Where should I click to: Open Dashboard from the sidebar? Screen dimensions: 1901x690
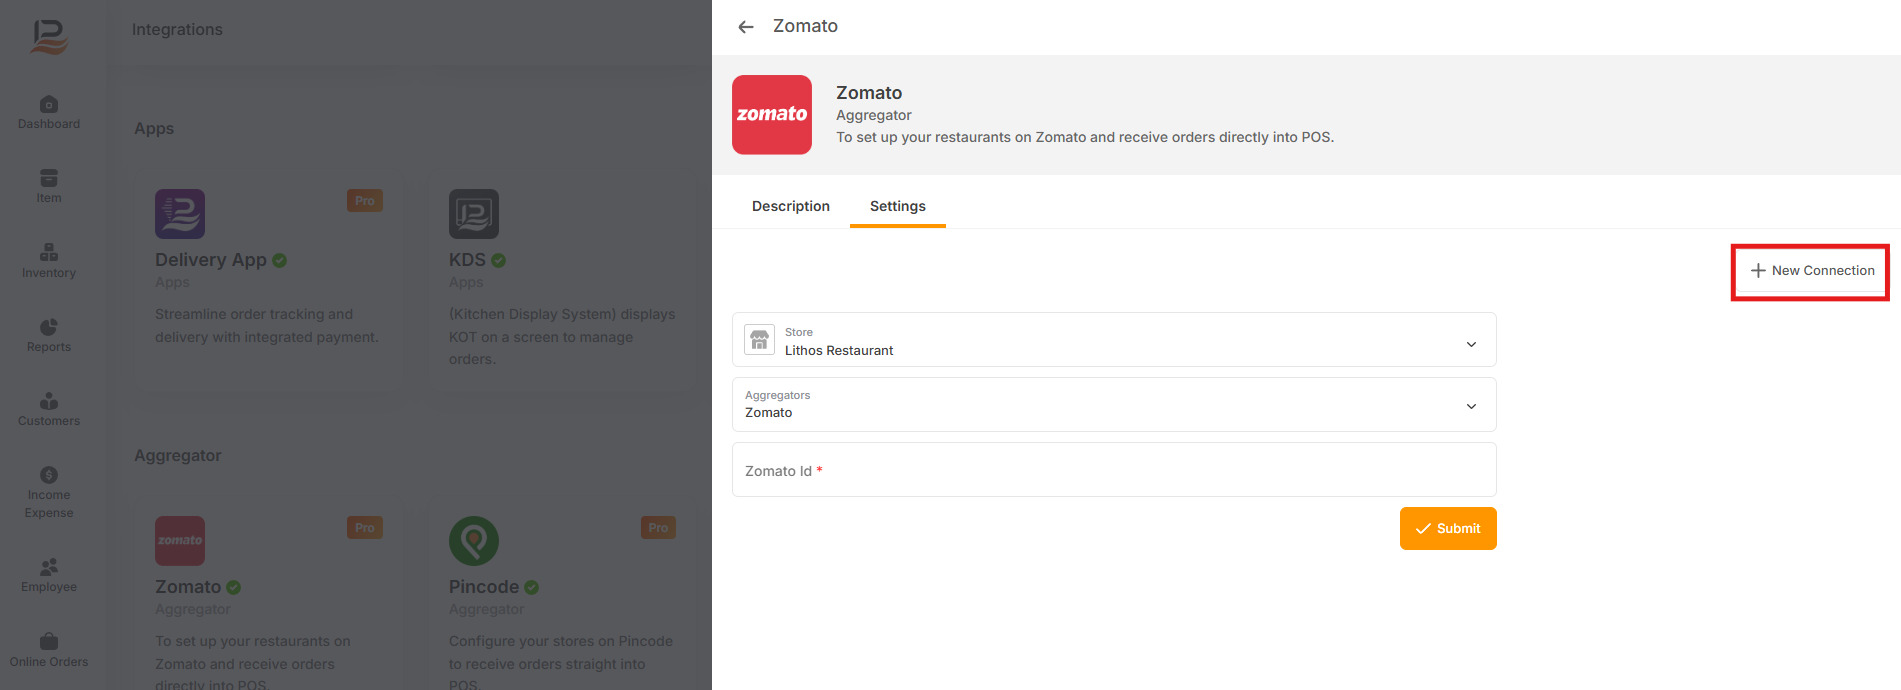coord(48,112)
